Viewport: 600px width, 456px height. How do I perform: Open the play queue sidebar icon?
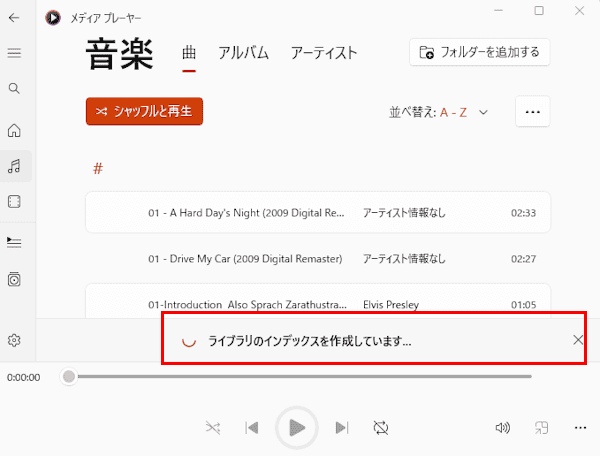coord(14,242)
